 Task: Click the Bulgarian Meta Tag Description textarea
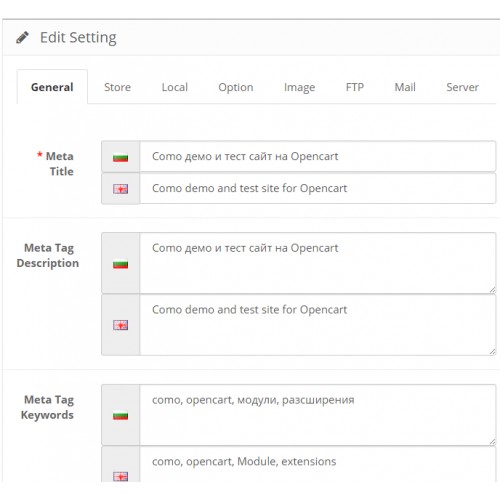tap(318, 263)
